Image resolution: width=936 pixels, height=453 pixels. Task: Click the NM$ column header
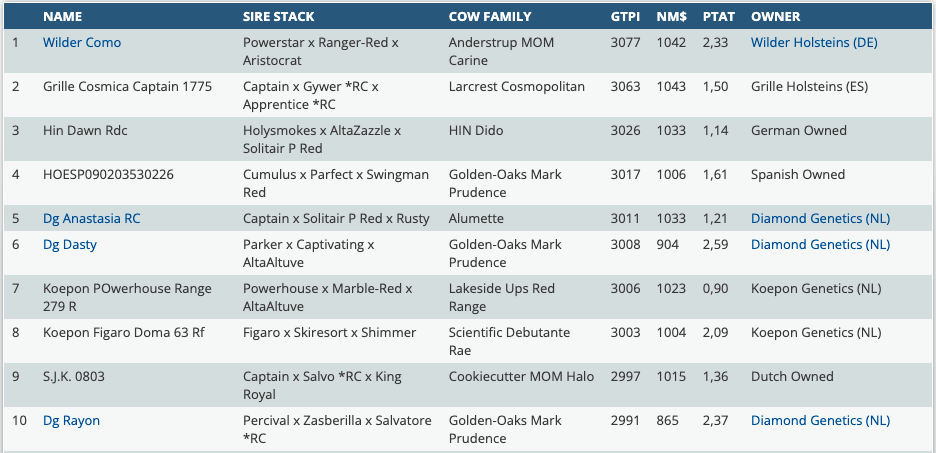[x=671, y=17]
